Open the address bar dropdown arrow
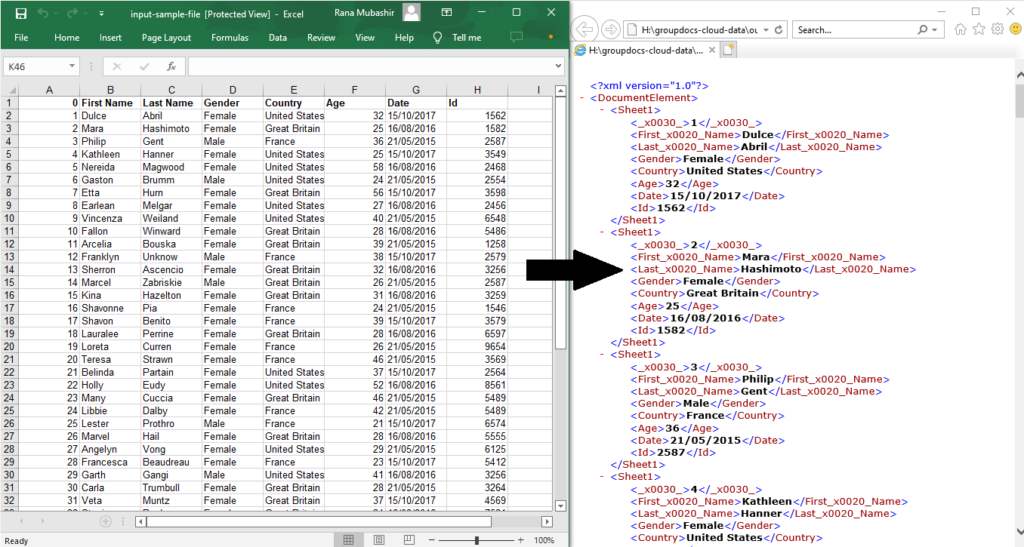1024x547 pixels. [x=765, y=30]
